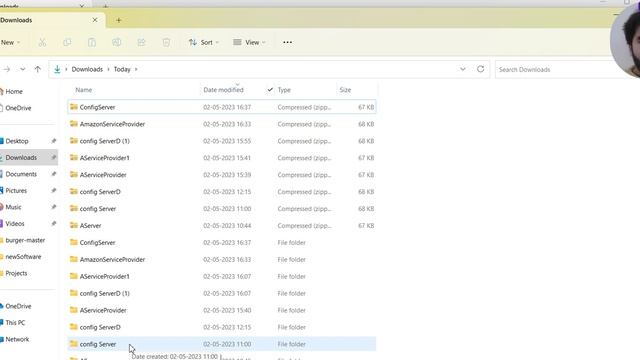Sort by the Type column header
The height and width of the screenshot is (360, 640).
pos(284,90)
